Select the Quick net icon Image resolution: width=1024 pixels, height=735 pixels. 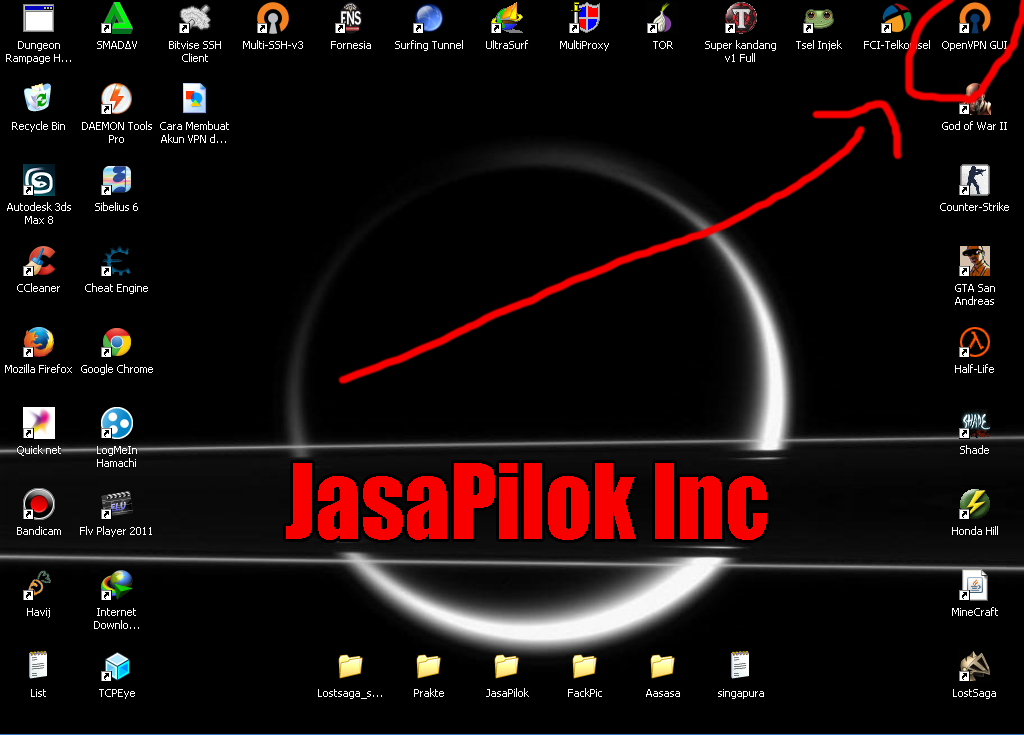point(39,423)
